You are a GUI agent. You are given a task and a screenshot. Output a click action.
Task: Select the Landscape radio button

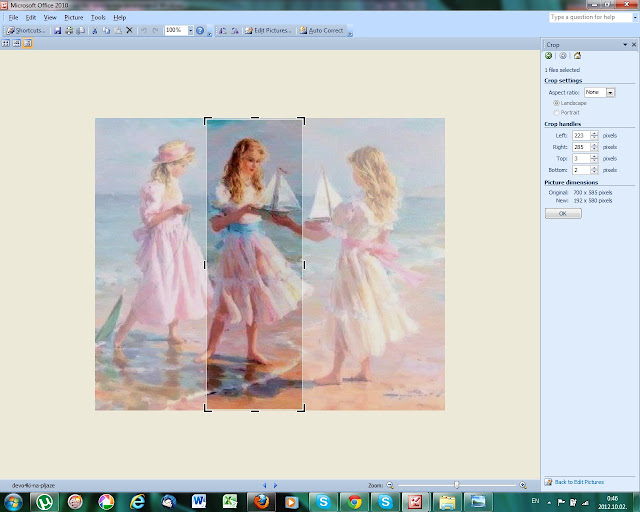[x=556, y=102]
